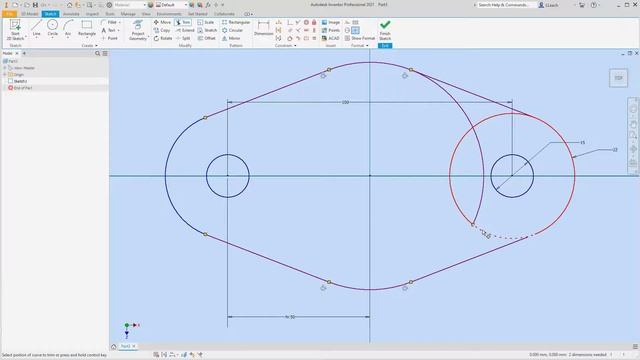Click the Save icon in quick access toolbar
Viewport: 640px width, 360px height.
tap(35, 5)
